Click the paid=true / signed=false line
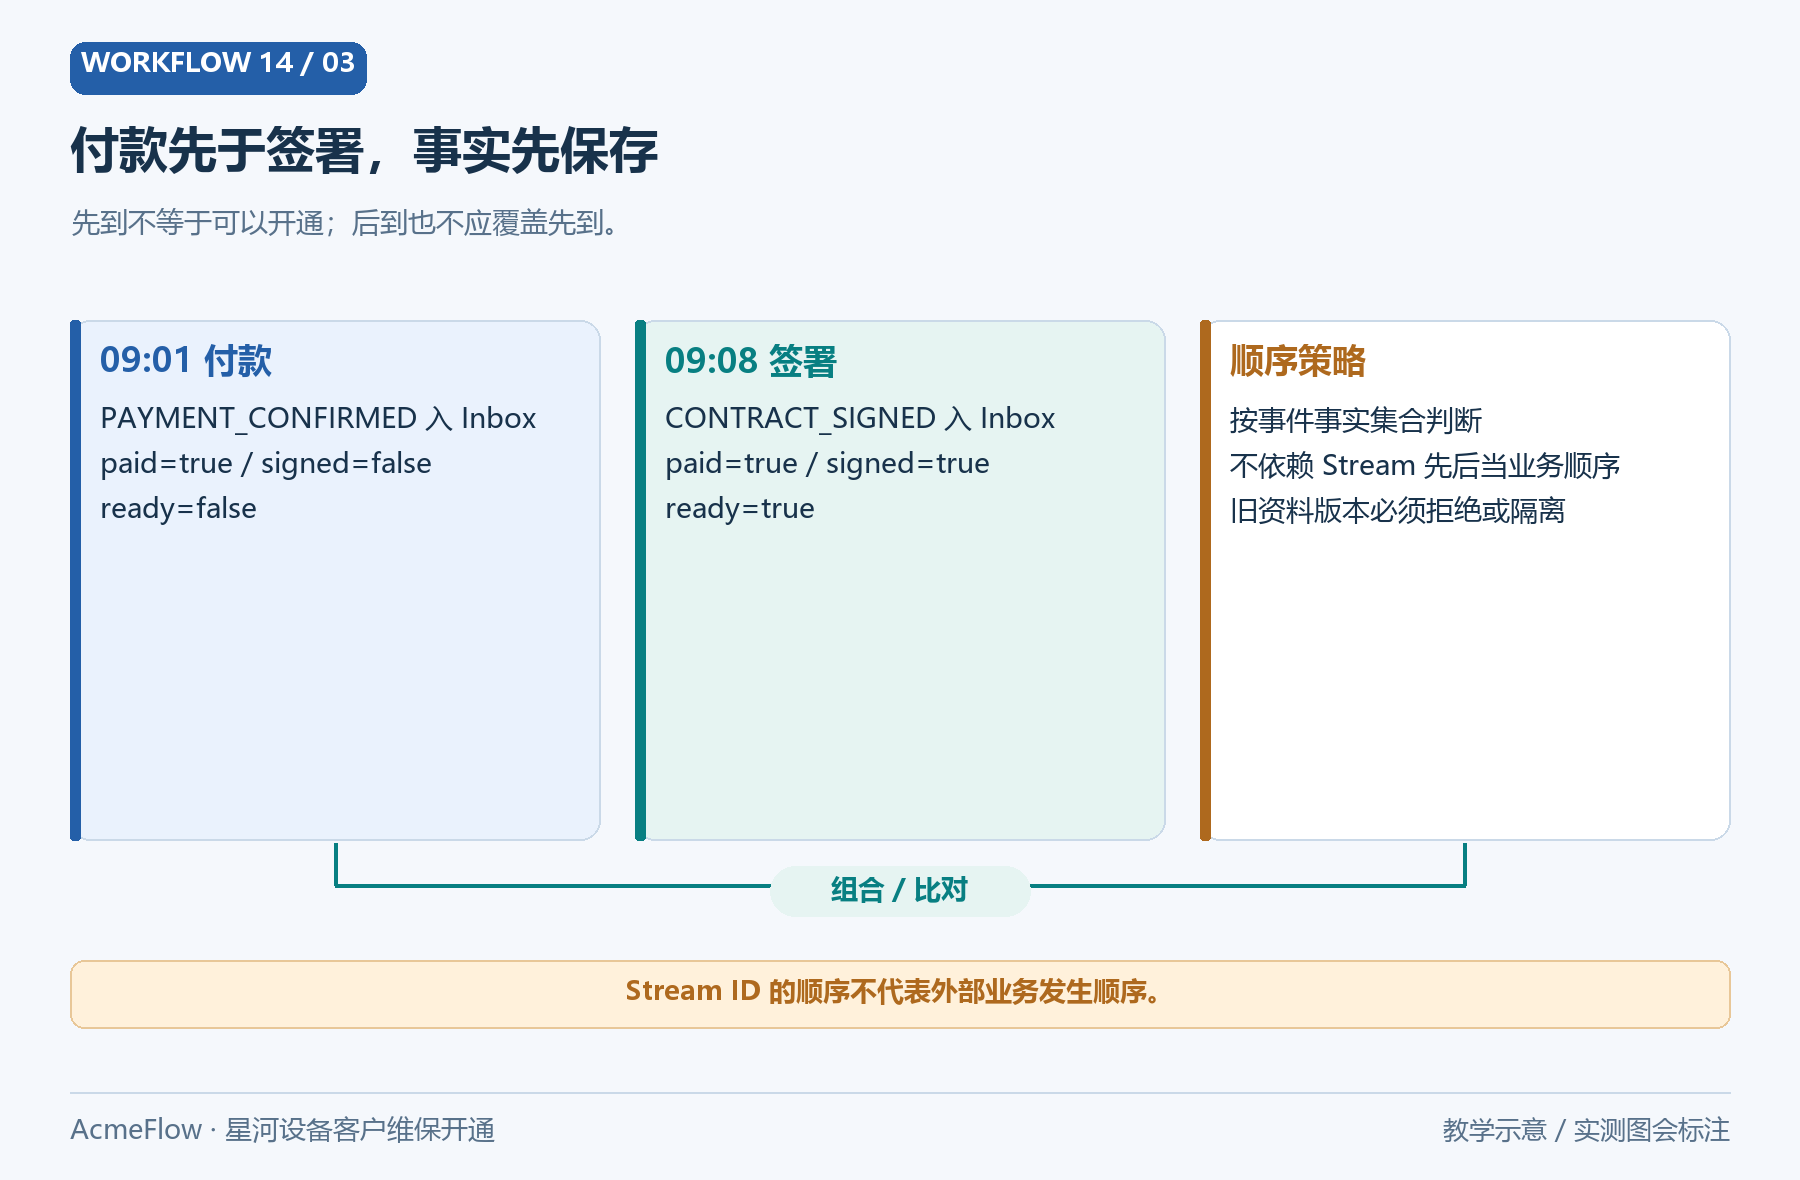The height and width of the screenshot is (1180, 1800). click(x=266, y=463)
